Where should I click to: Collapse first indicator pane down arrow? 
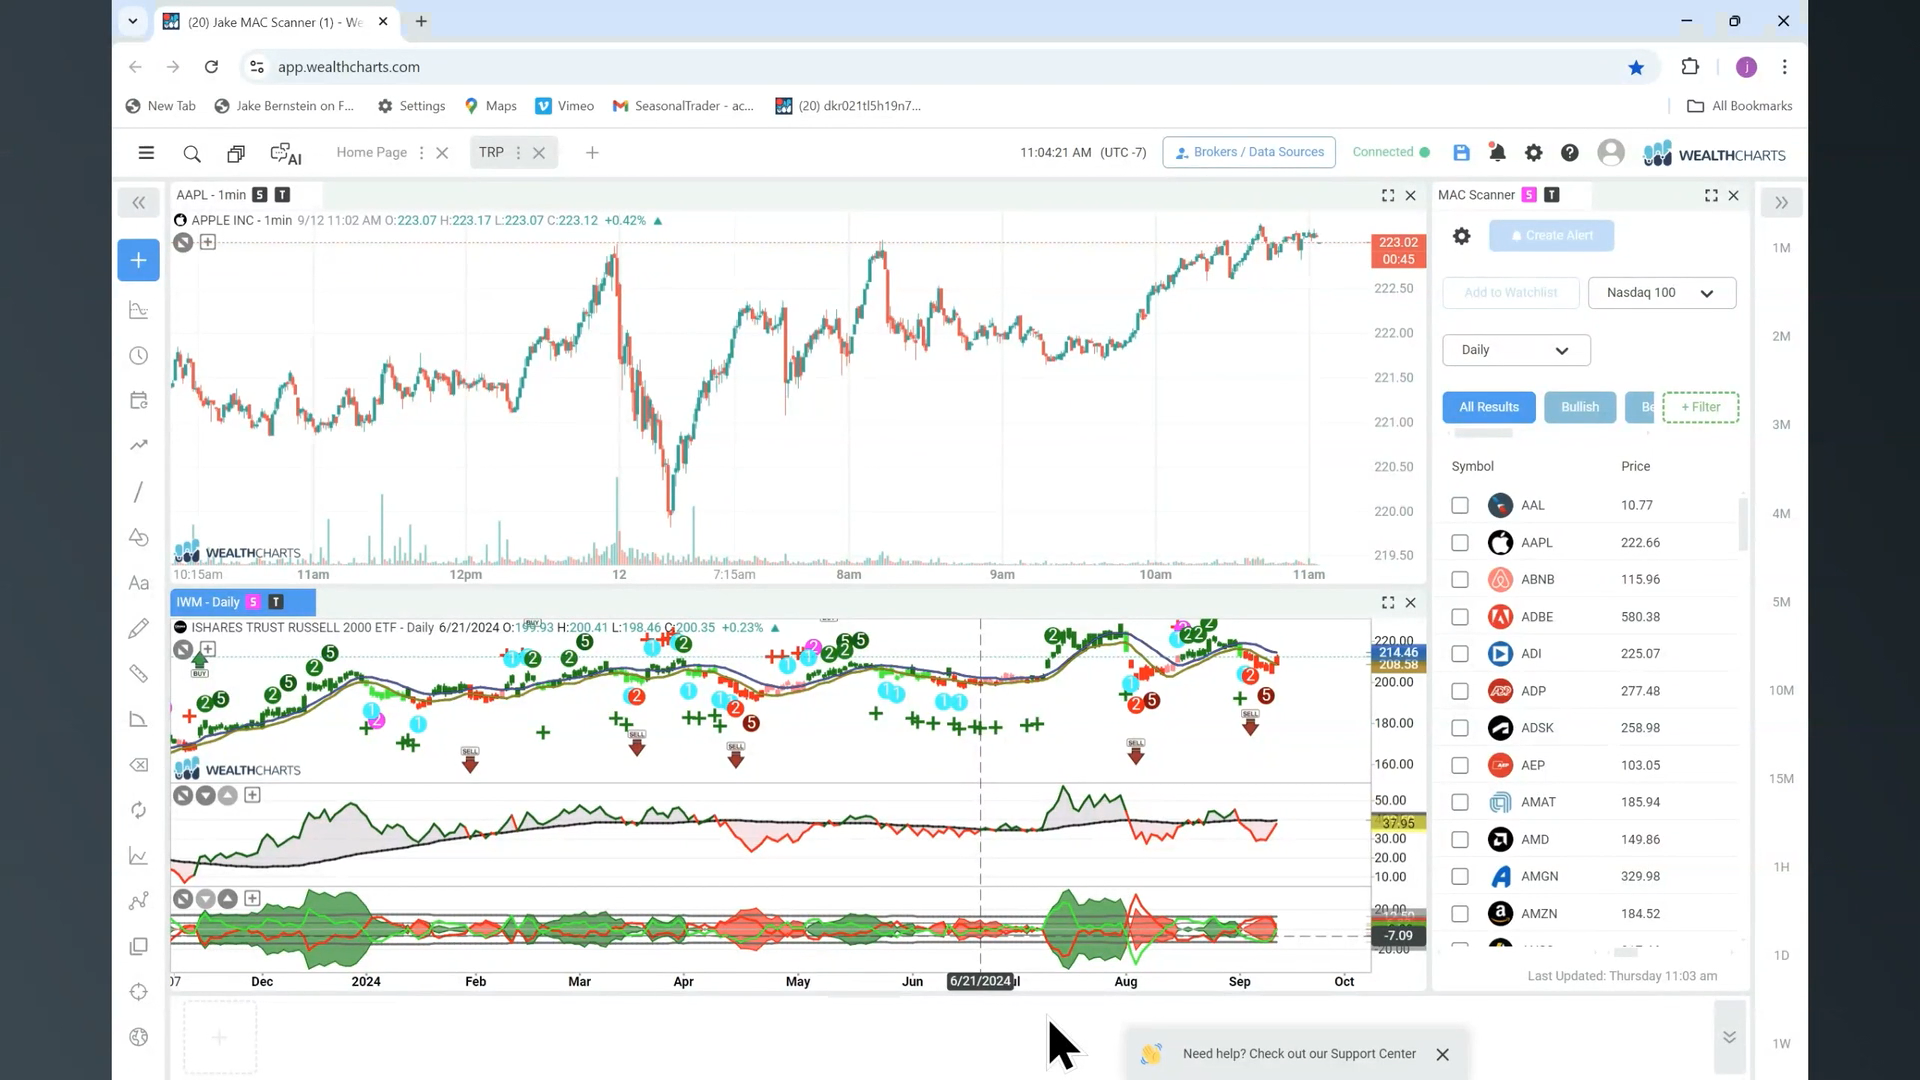pos(205,796)
